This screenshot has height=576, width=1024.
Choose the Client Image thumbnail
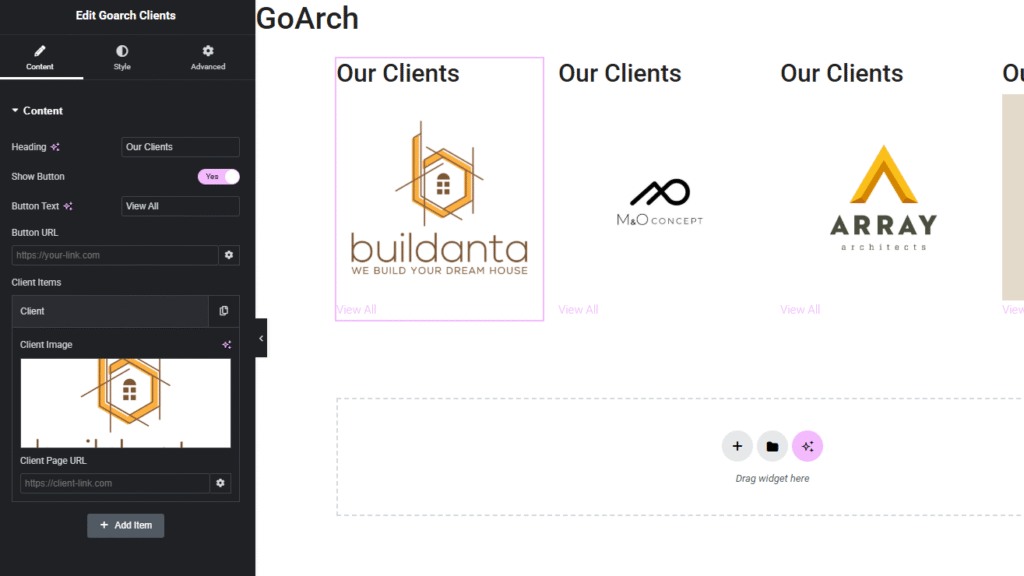(125, 403)
